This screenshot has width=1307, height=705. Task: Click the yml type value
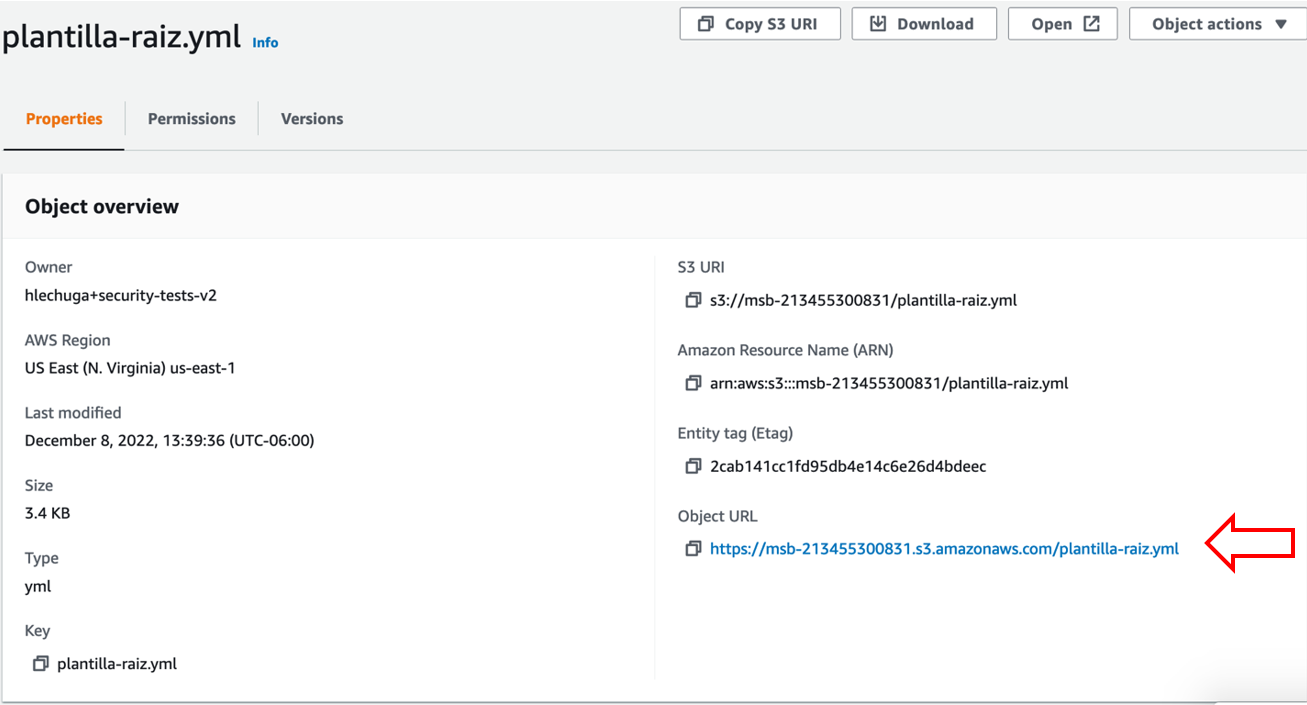38,586
